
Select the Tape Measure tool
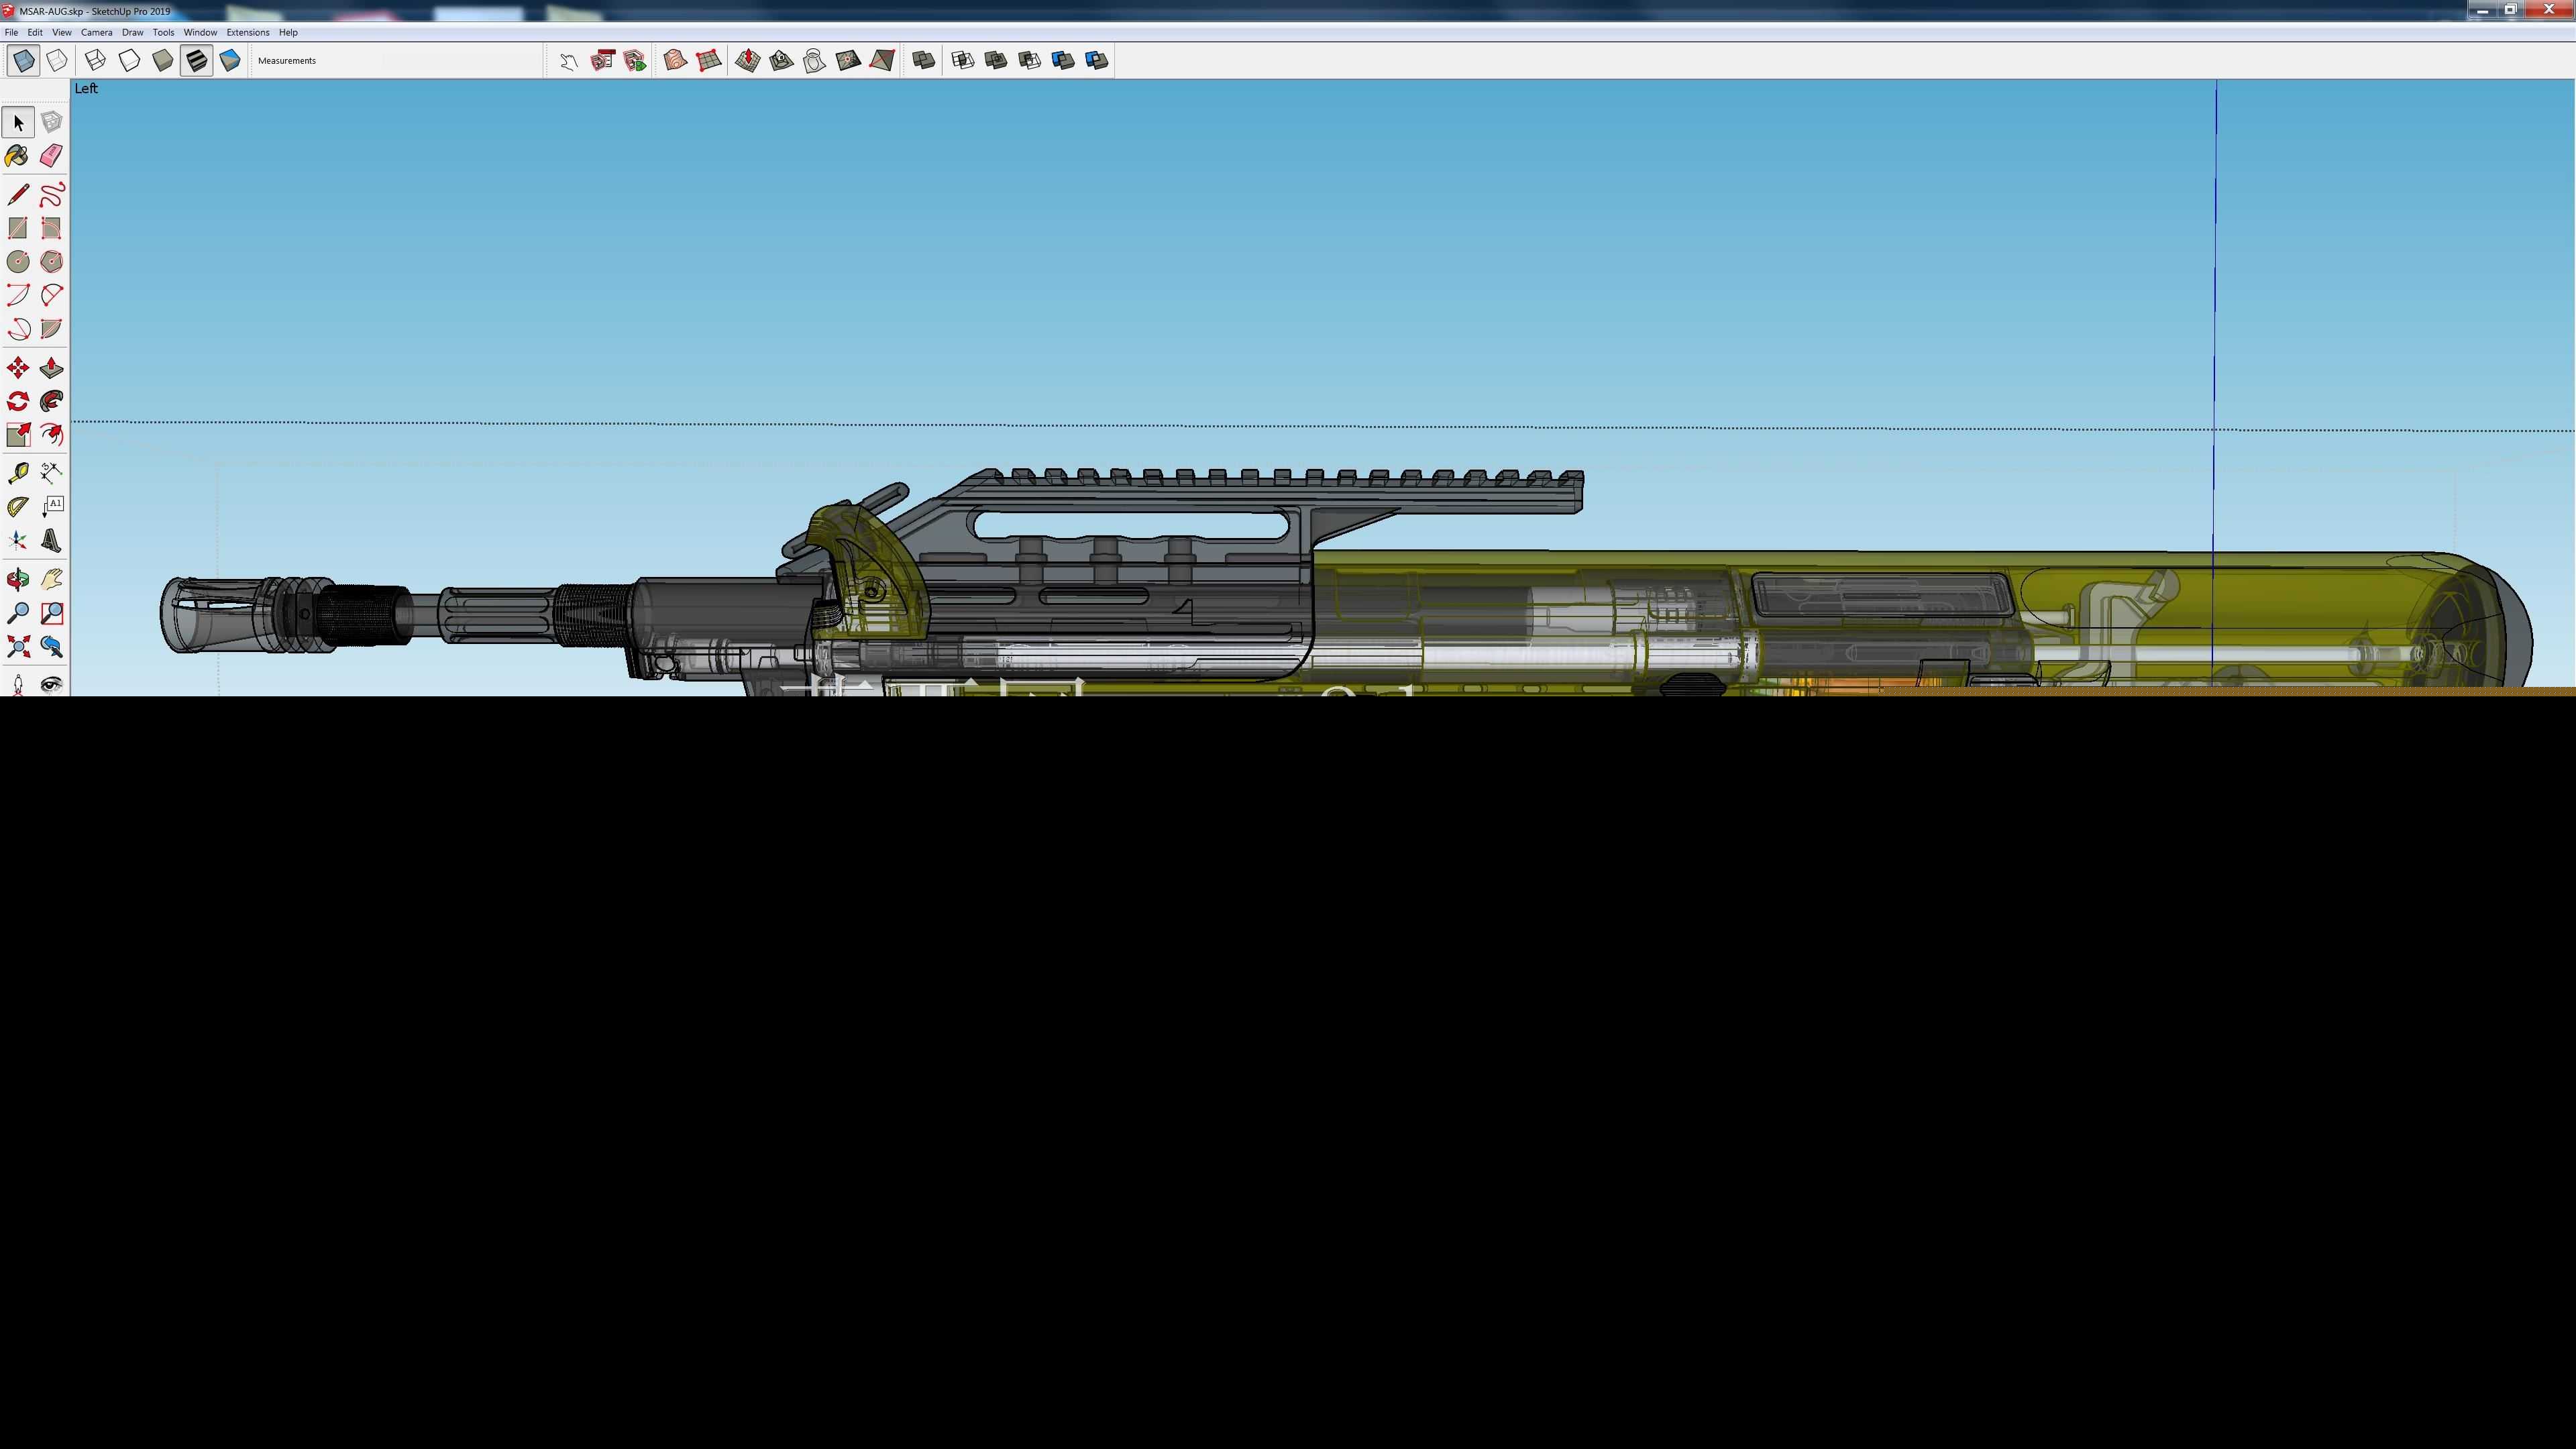[x=18, y=473]
